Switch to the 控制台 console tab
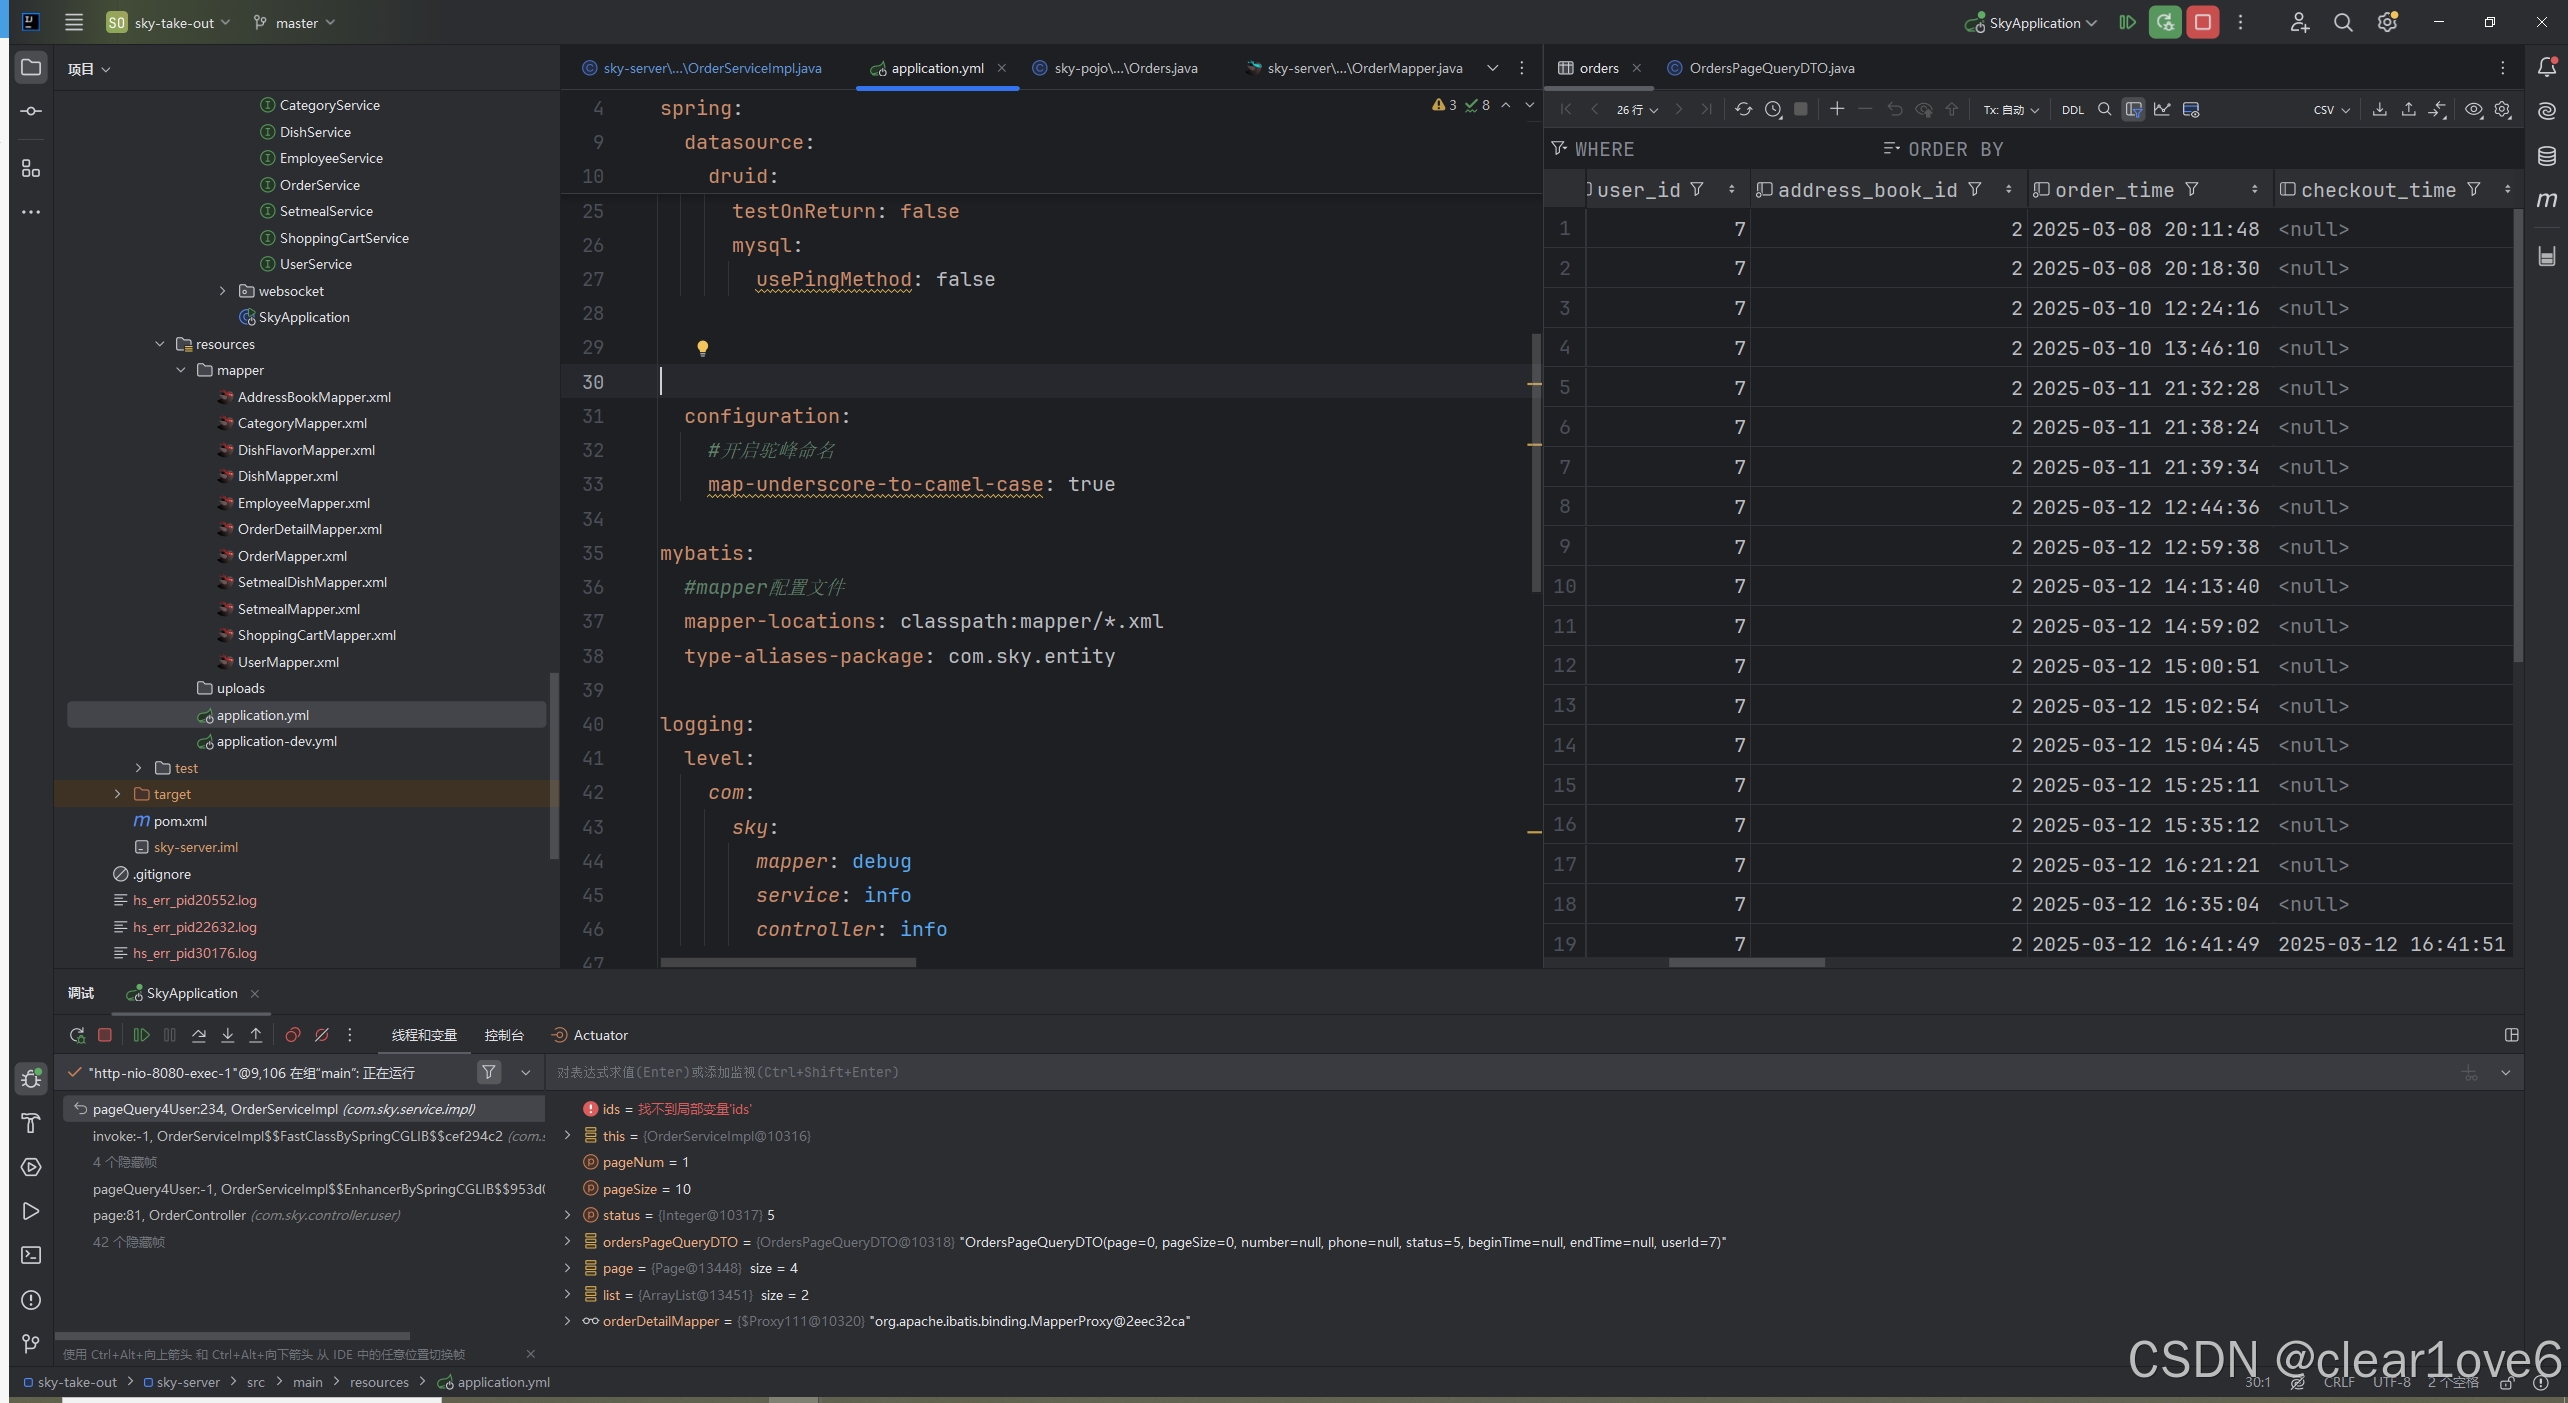Viewport: 2568px width, 1403px height. pos(504,1035)
